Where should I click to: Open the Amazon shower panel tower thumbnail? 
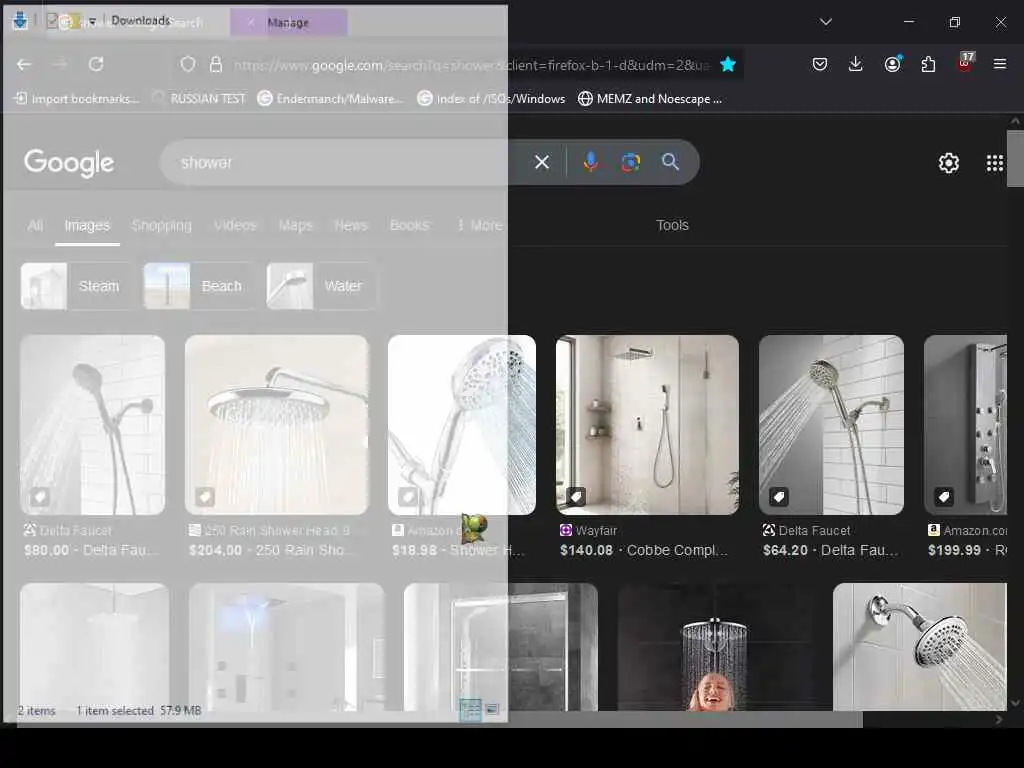click(965, 424)
